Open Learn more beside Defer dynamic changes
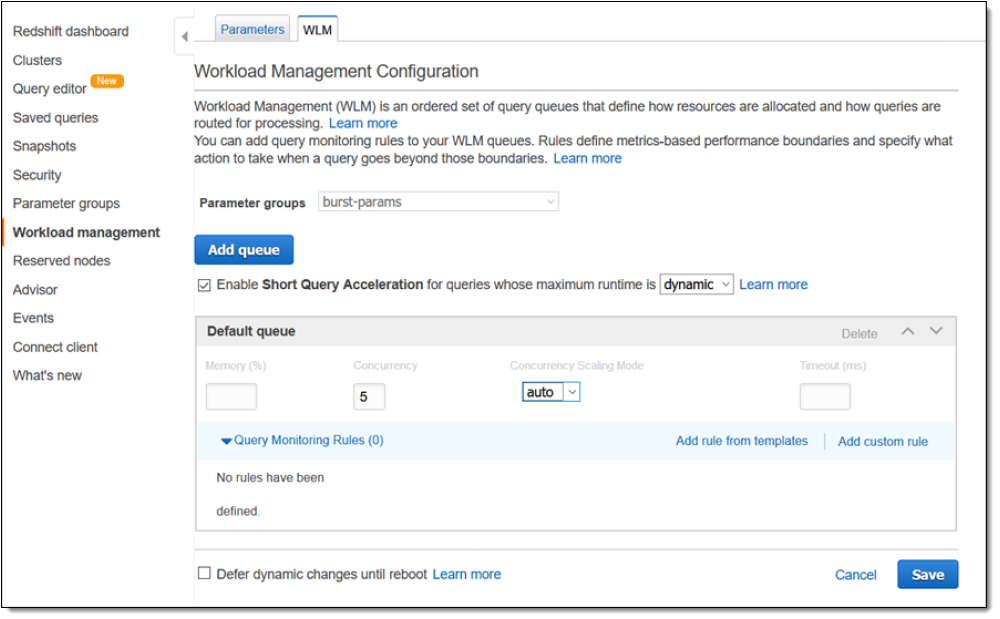Viewport: 1000px width, 619px height. coord(467,574)
